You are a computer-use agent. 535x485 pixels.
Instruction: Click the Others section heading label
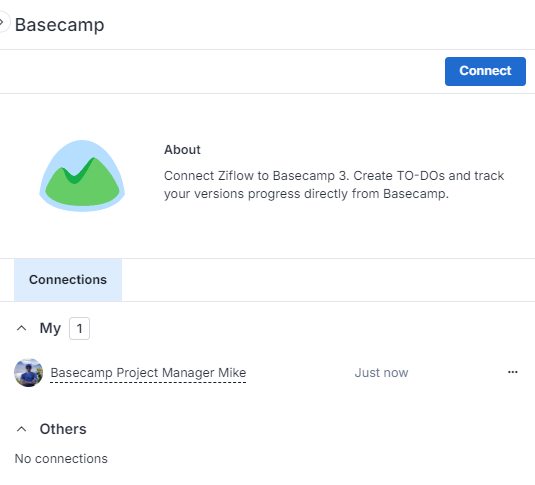click(x=63, y=429)
